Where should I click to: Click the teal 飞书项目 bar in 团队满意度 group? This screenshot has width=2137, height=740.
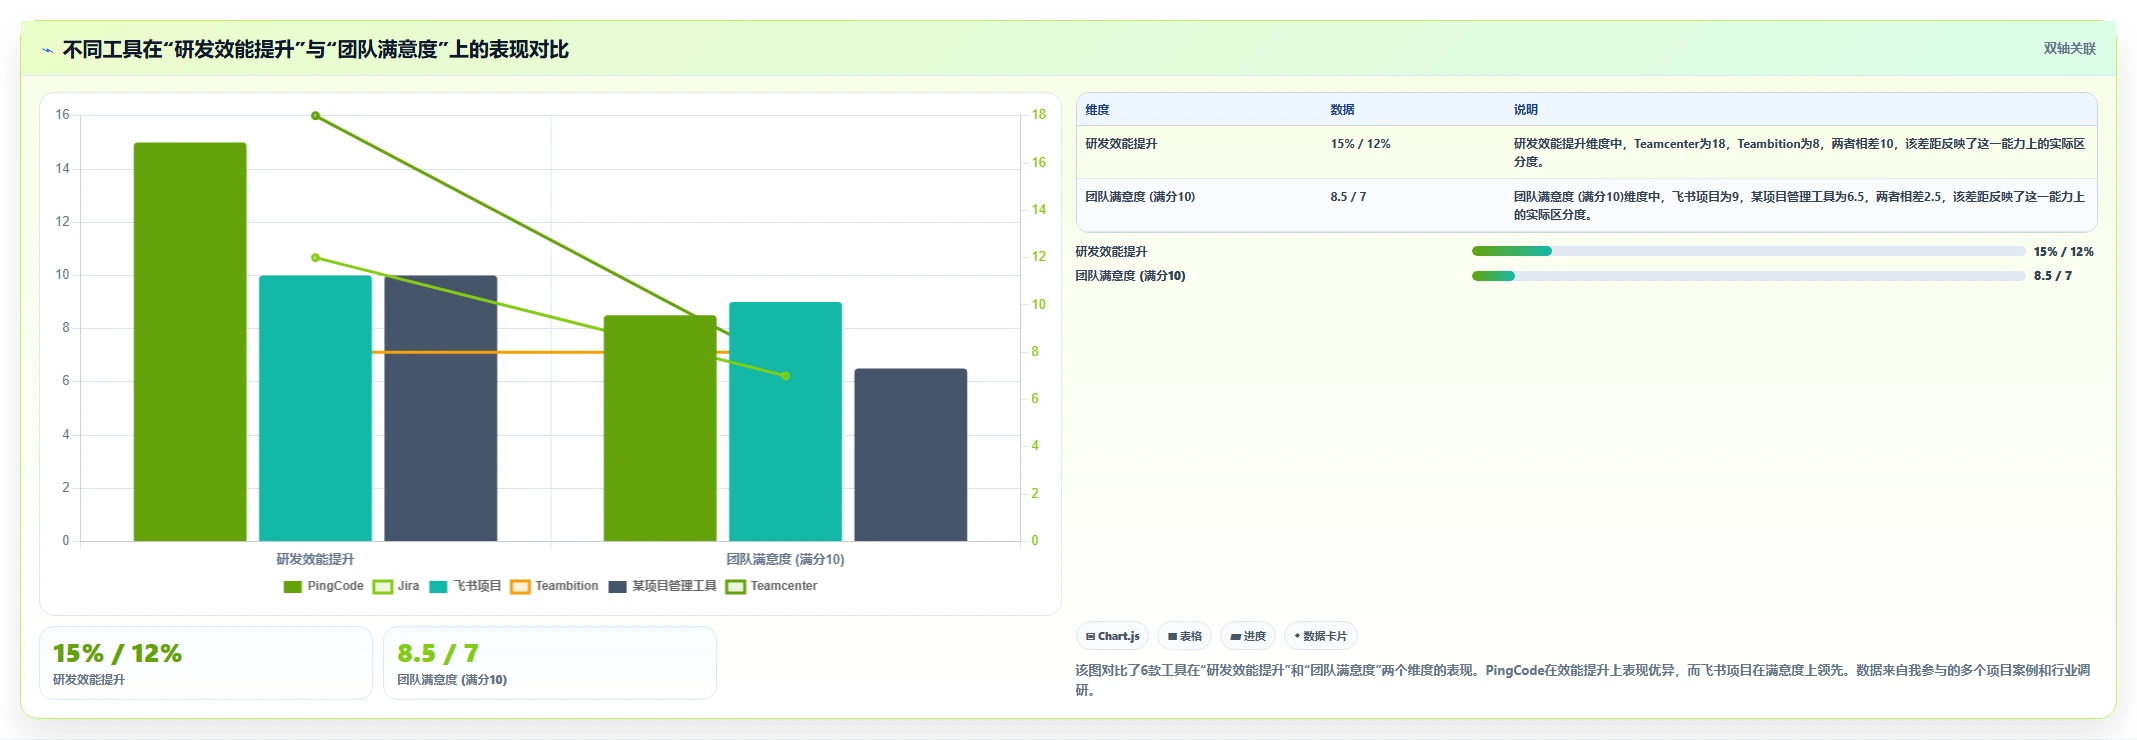[785, 421]
